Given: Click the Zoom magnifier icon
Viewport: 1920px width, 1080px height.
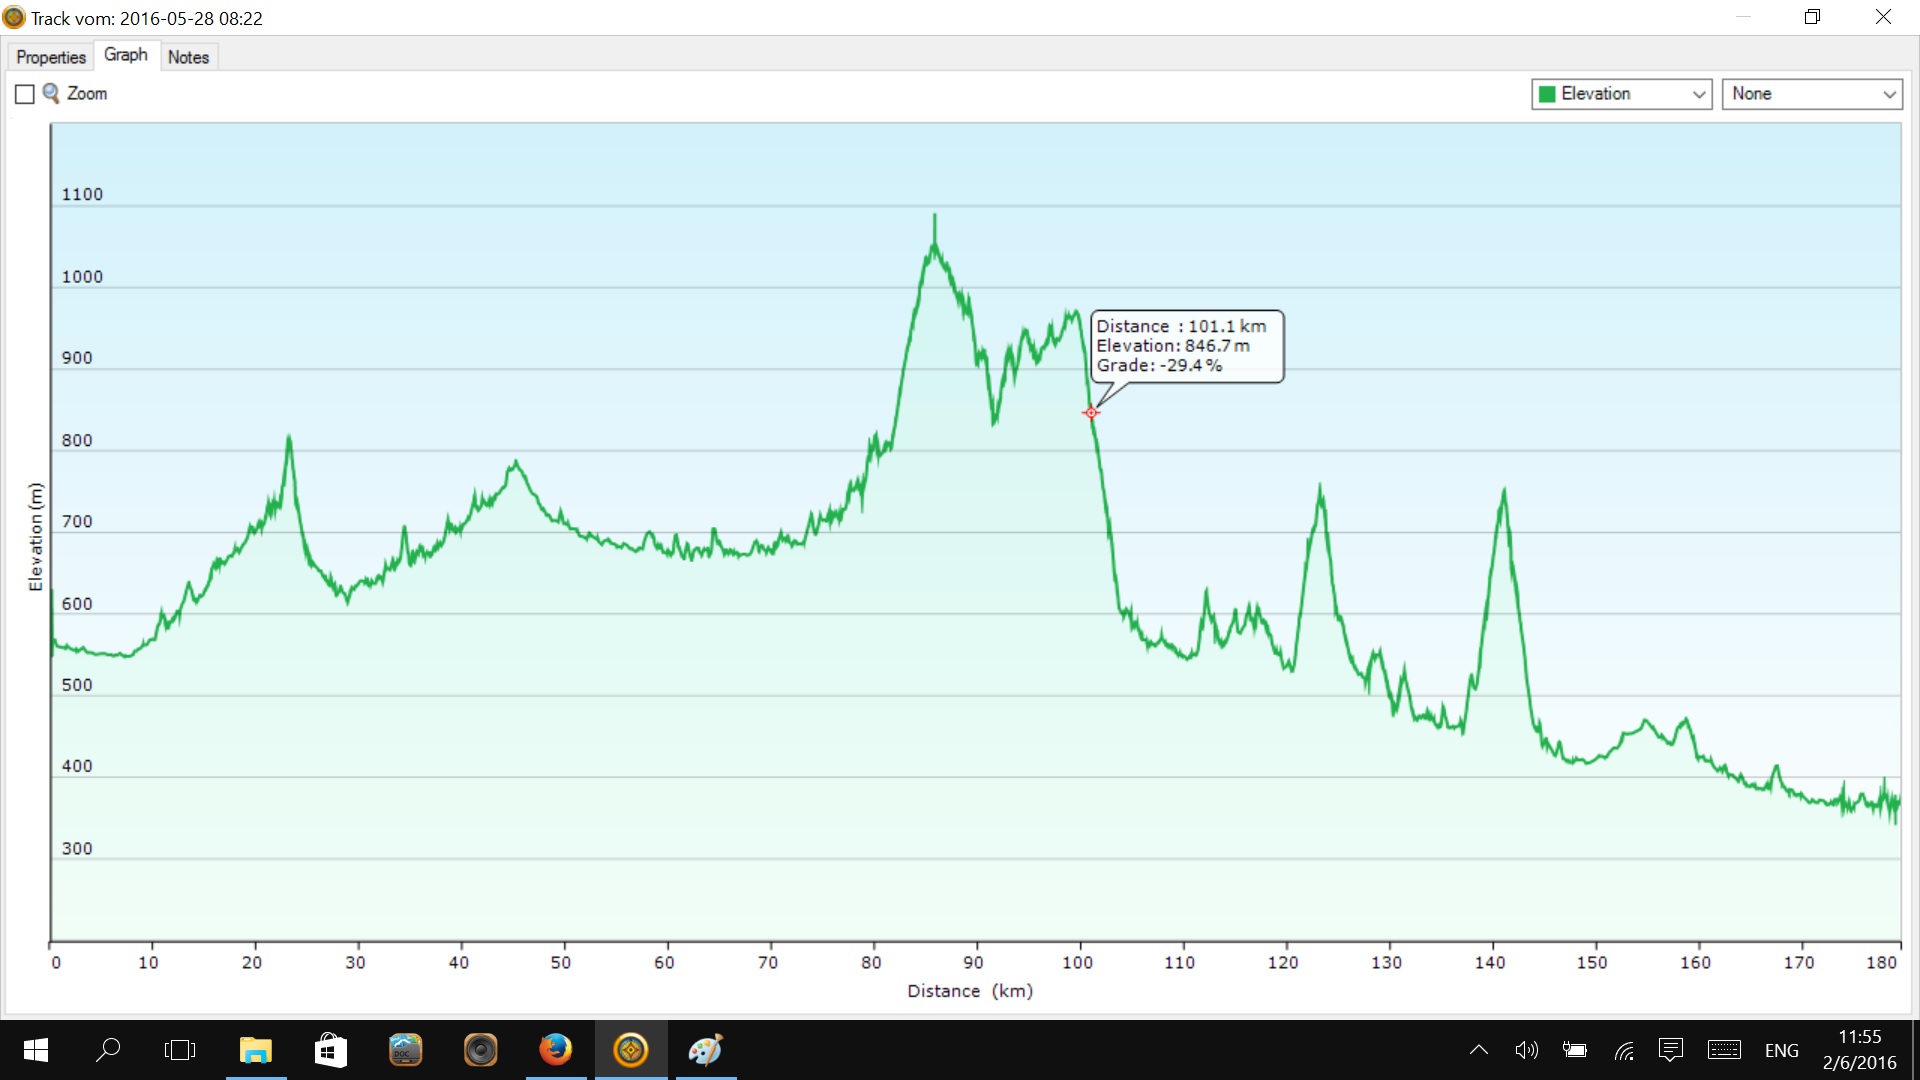Looking at the screenshot, I should (x=51, y=93).
